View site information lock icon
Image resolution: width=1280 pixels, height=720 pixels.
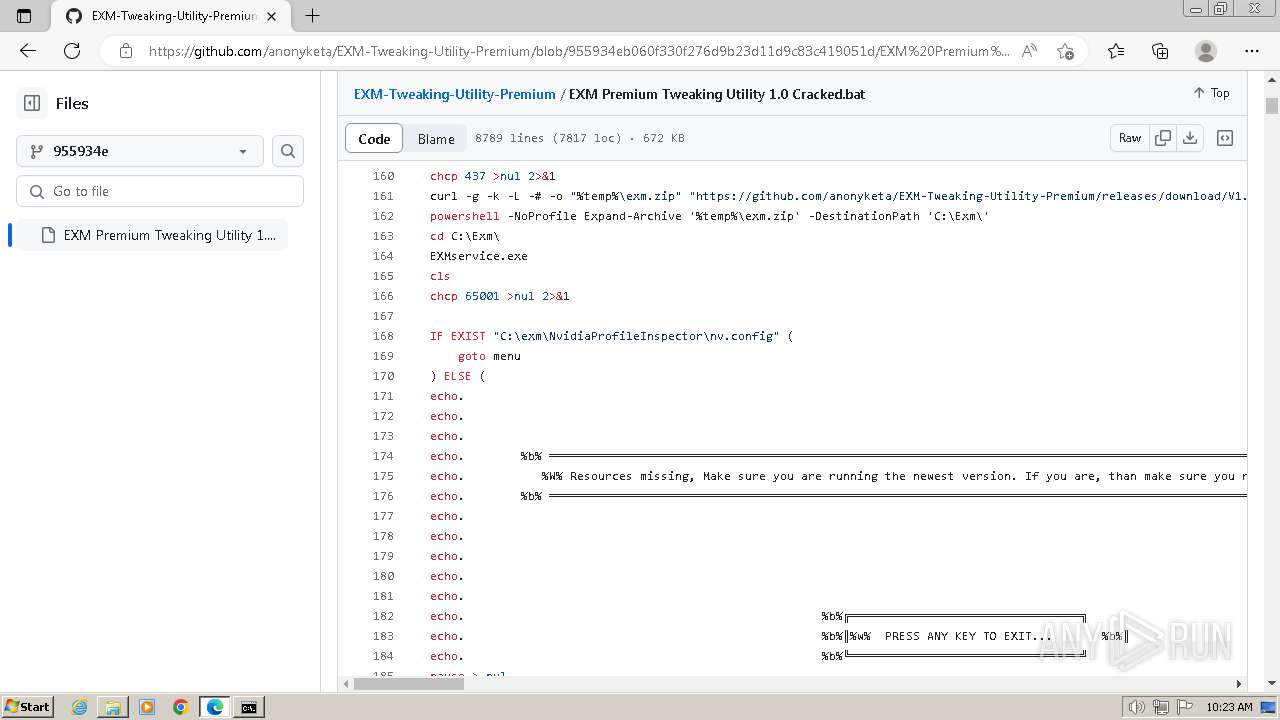125,51
